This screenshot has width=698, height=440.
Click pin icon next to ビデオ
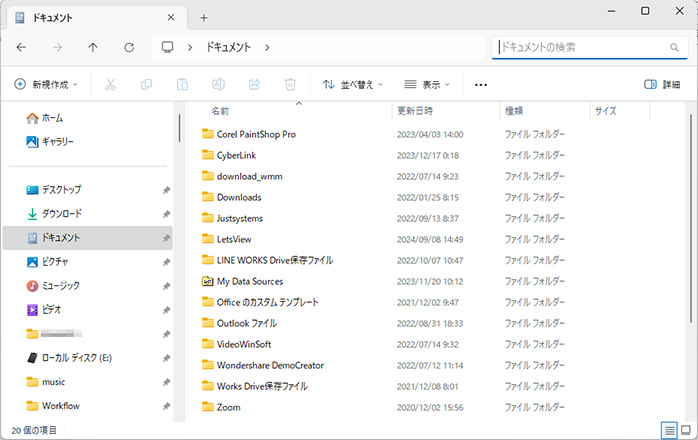166,310
